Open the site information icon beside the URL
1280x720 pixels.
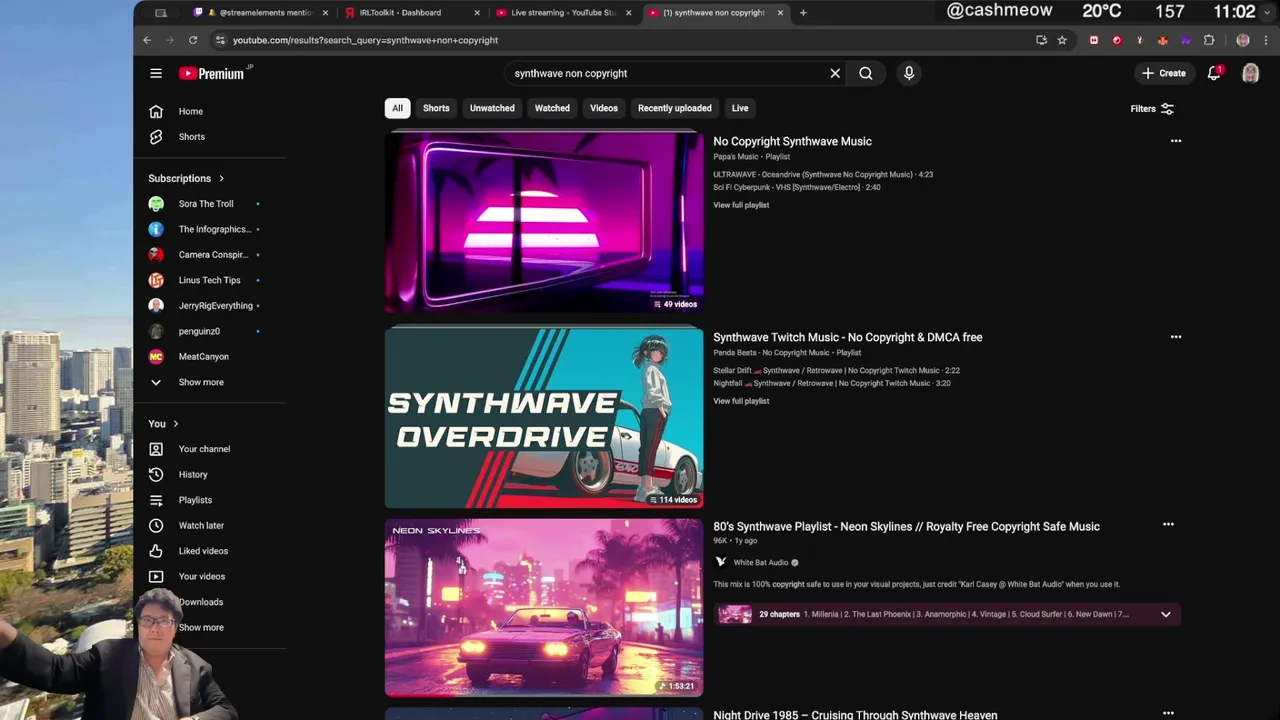[220, 40]
